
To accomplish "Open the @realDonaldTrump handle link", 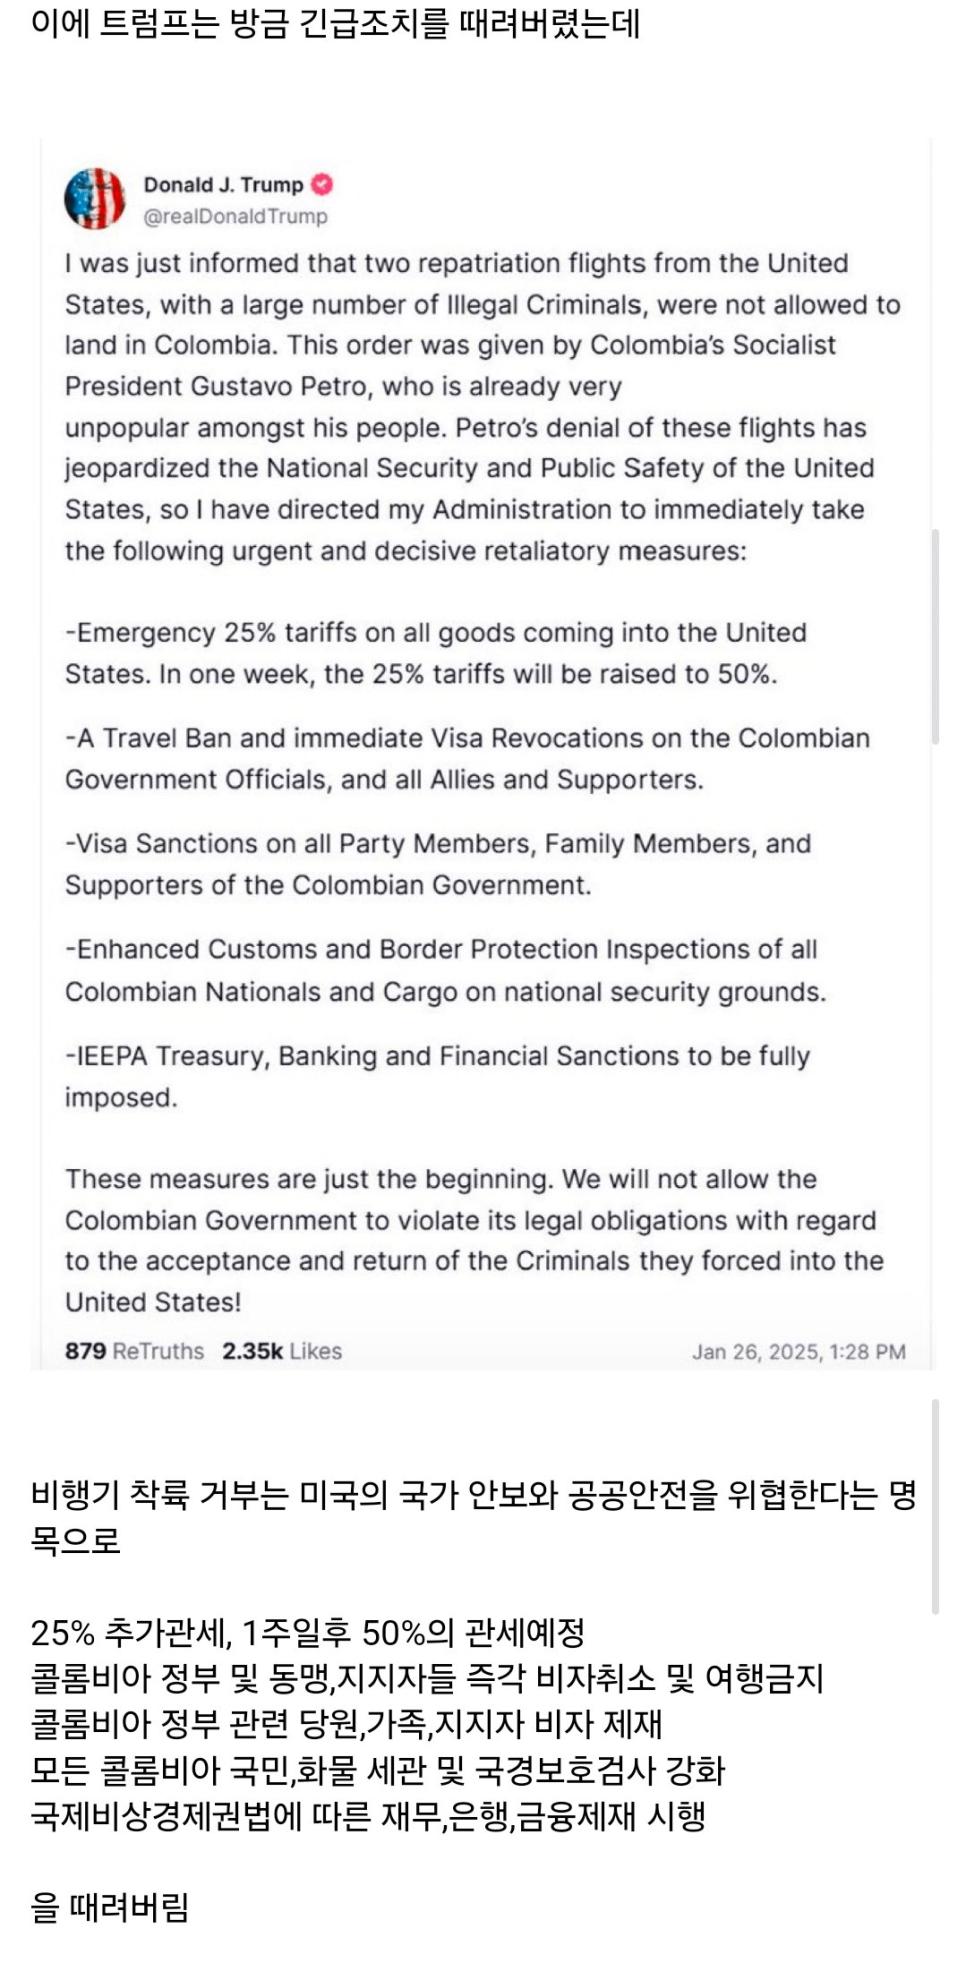I will click(x=236, y=216).
